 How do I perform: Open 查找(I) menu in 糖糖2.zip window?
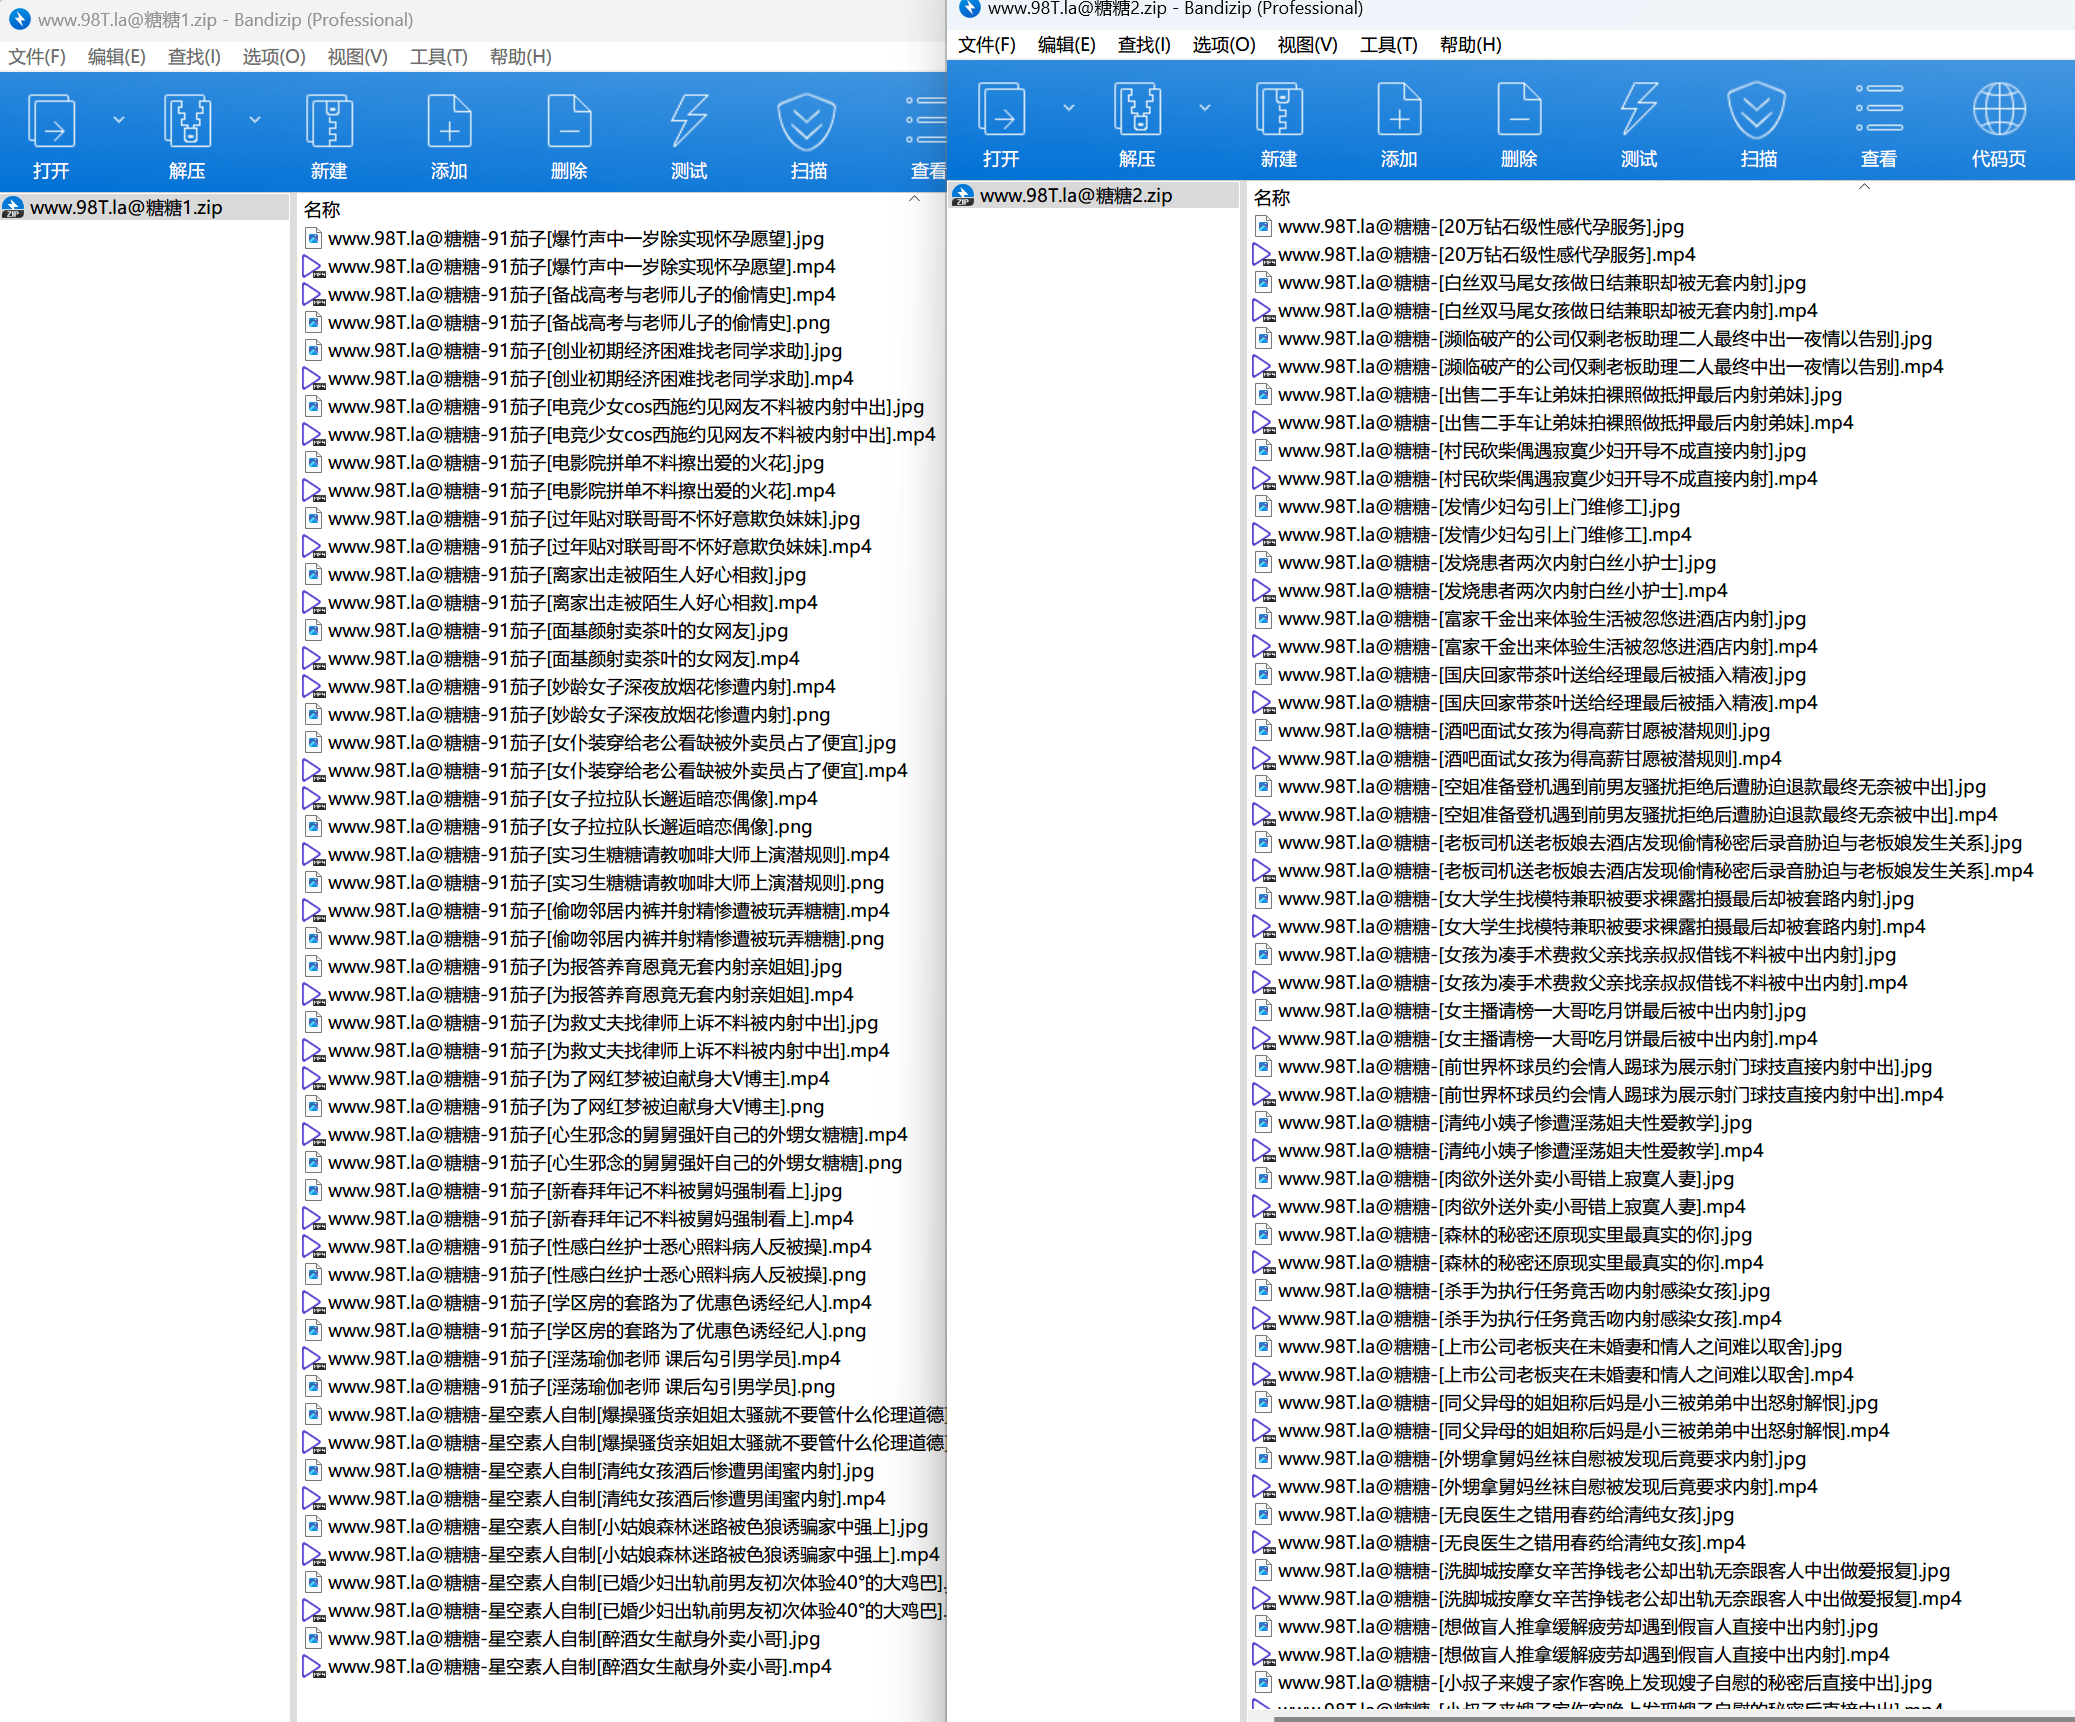coord(1144,45)
